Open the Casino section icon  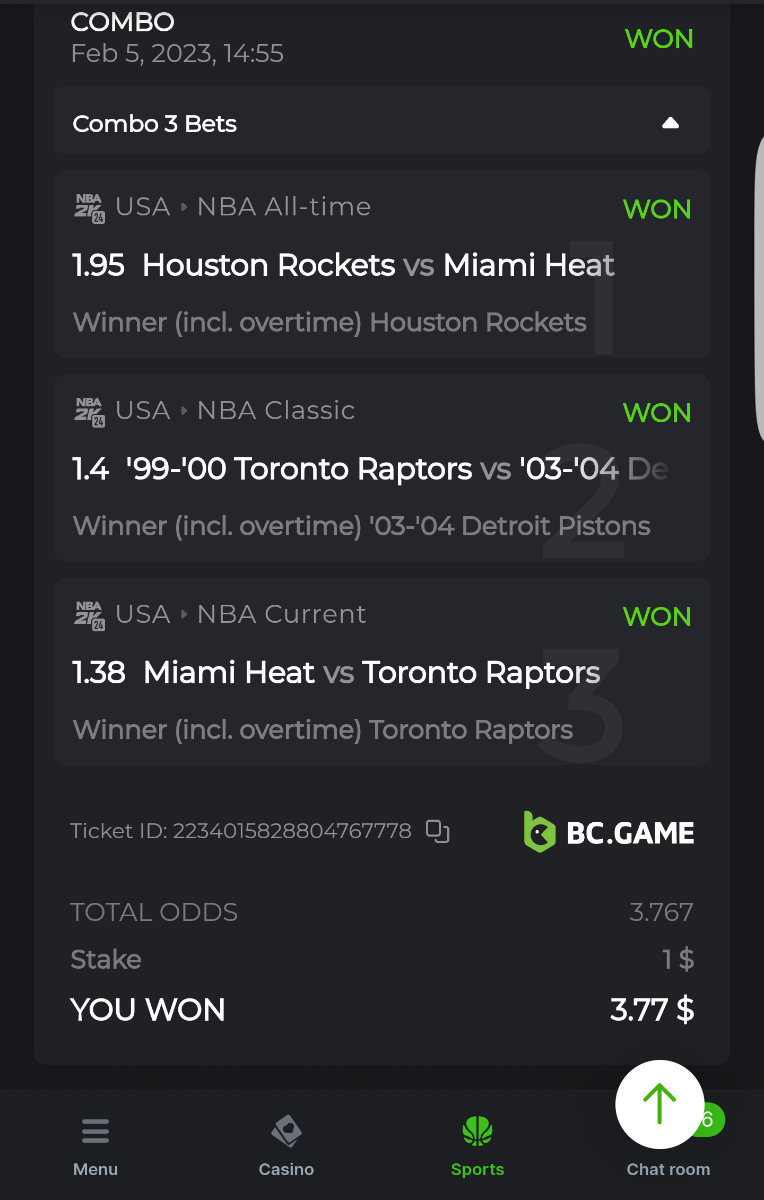[286, 1131]
